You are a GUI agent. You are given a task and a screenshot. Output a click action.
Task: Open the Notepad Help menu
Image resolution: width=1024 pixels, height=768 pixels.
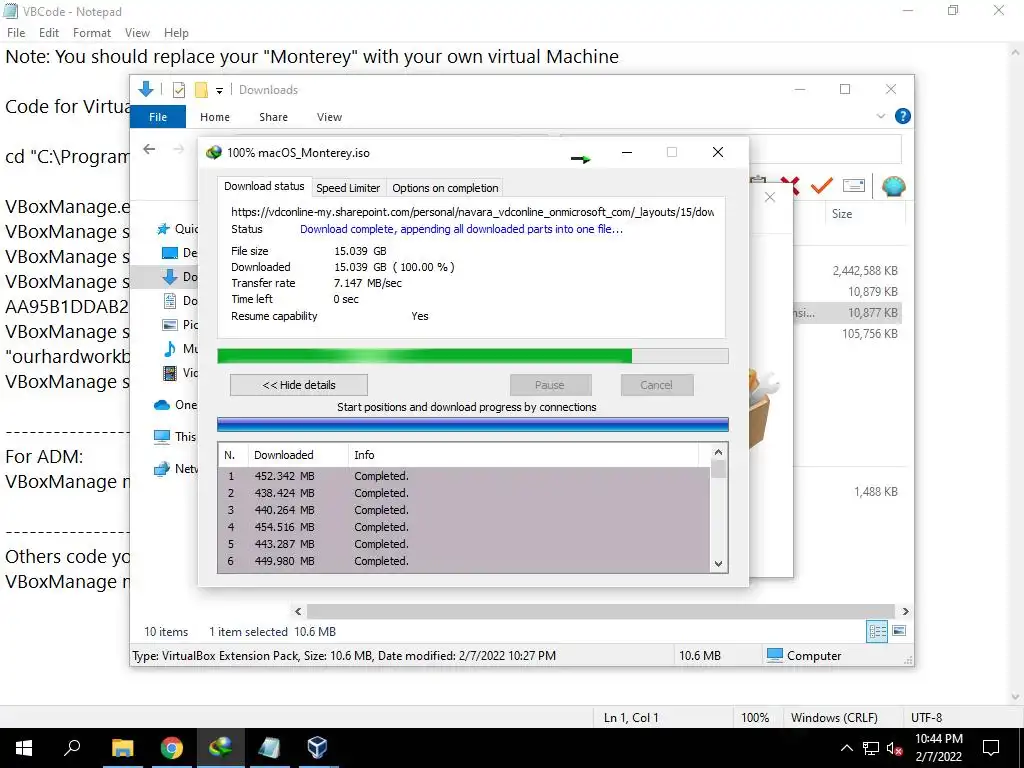pos(176,33)
